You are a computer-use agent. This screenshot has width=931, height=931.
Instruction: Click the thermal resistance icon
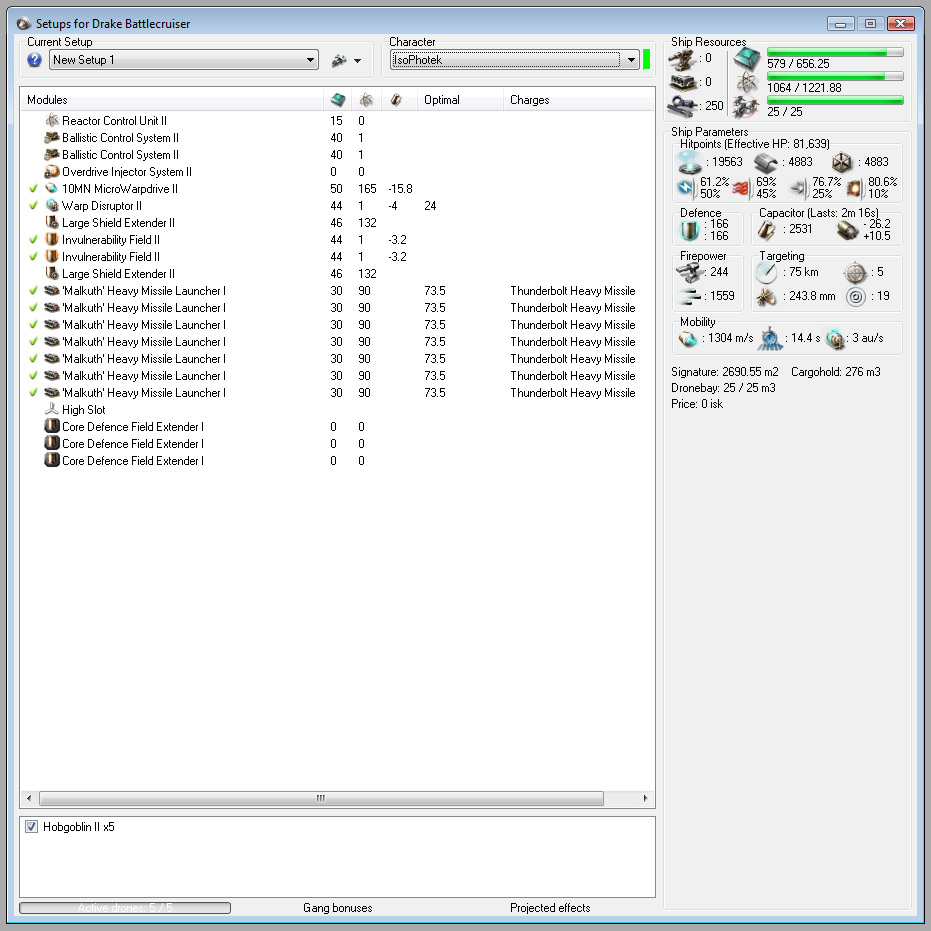click(x=740, y=188)
